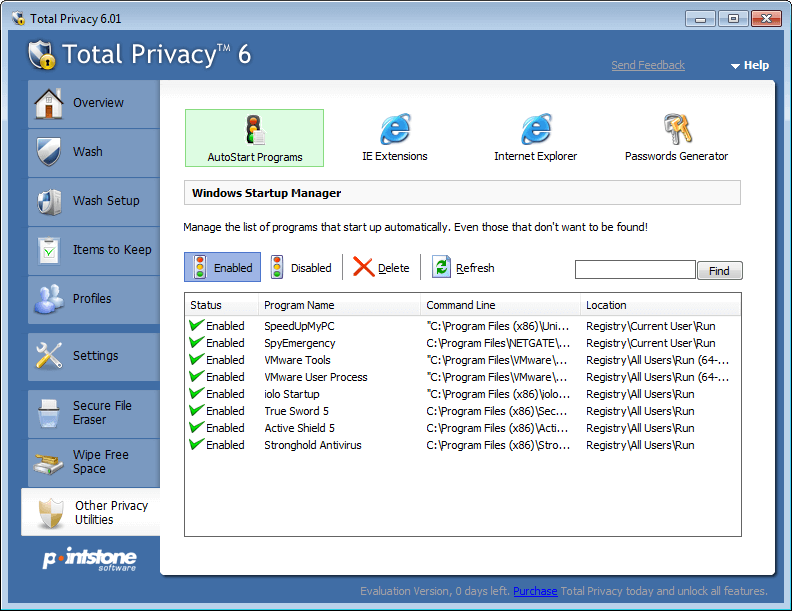Screen dimensions: 792x611
Task: Click the red X Delete icon
Action: point(363,267)
